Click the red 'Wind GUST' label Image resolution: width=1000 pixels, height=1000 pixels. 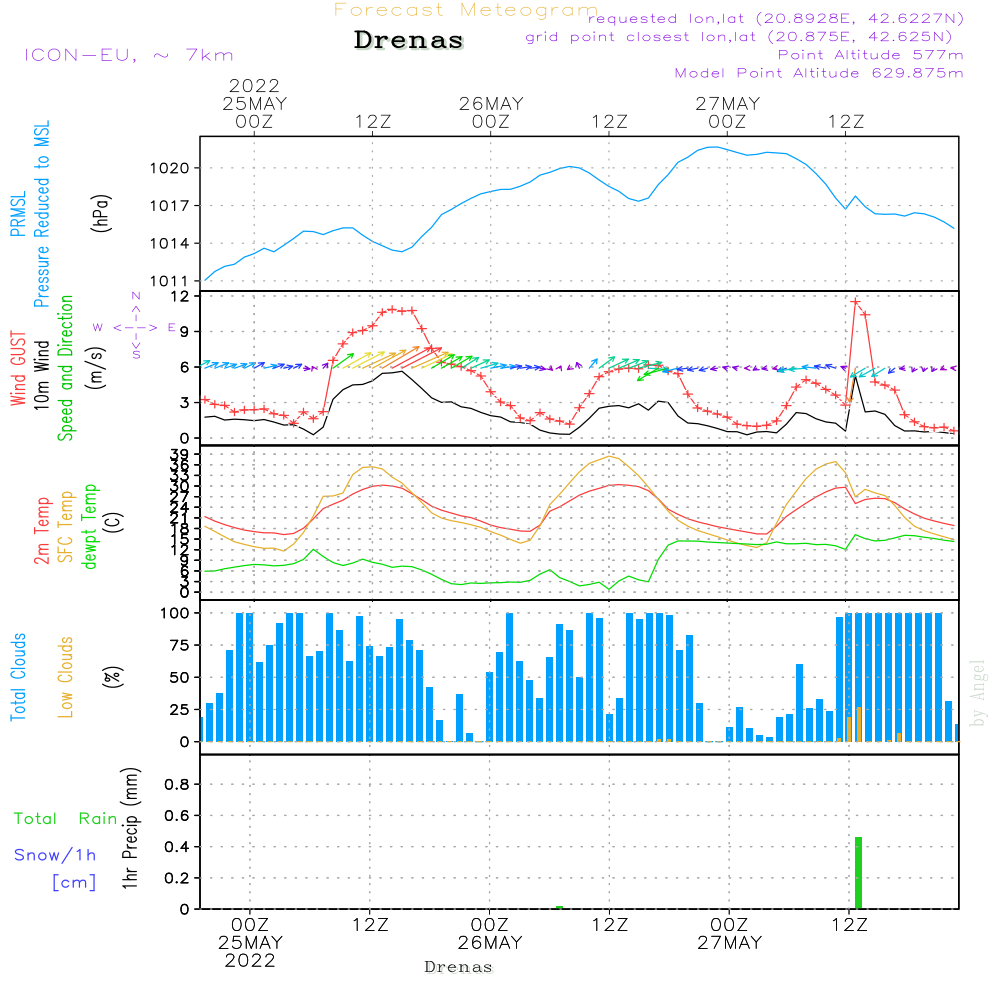(x=18, y=369)
